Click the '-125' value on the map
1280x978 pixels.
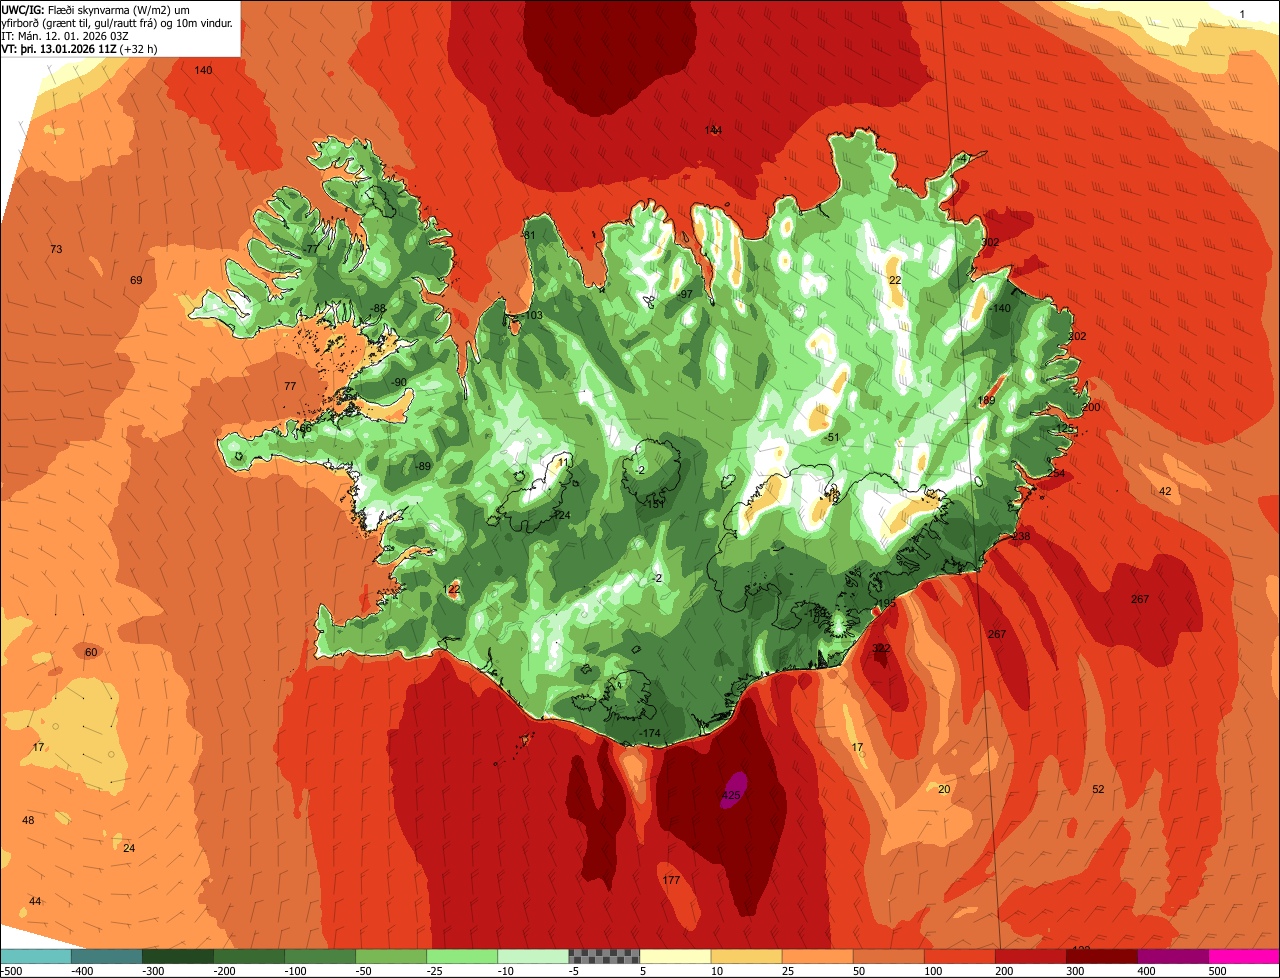[1063, 428]
